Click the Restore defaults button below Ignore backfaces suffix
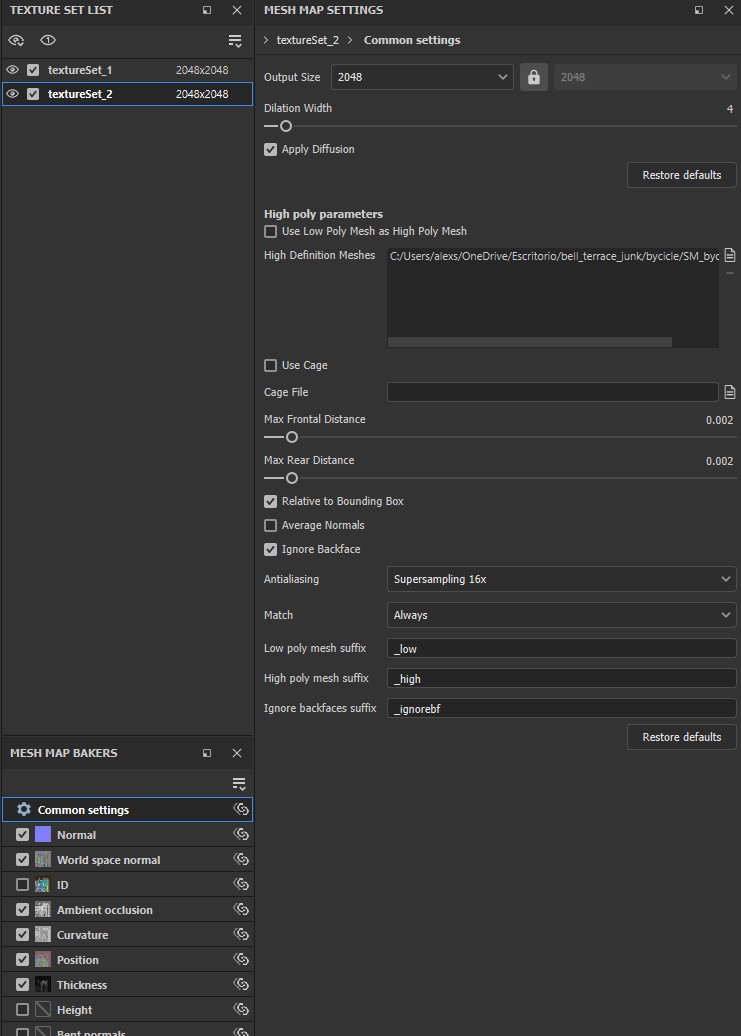The width and height of the screenshot is (741, 1036). [681, 737]
